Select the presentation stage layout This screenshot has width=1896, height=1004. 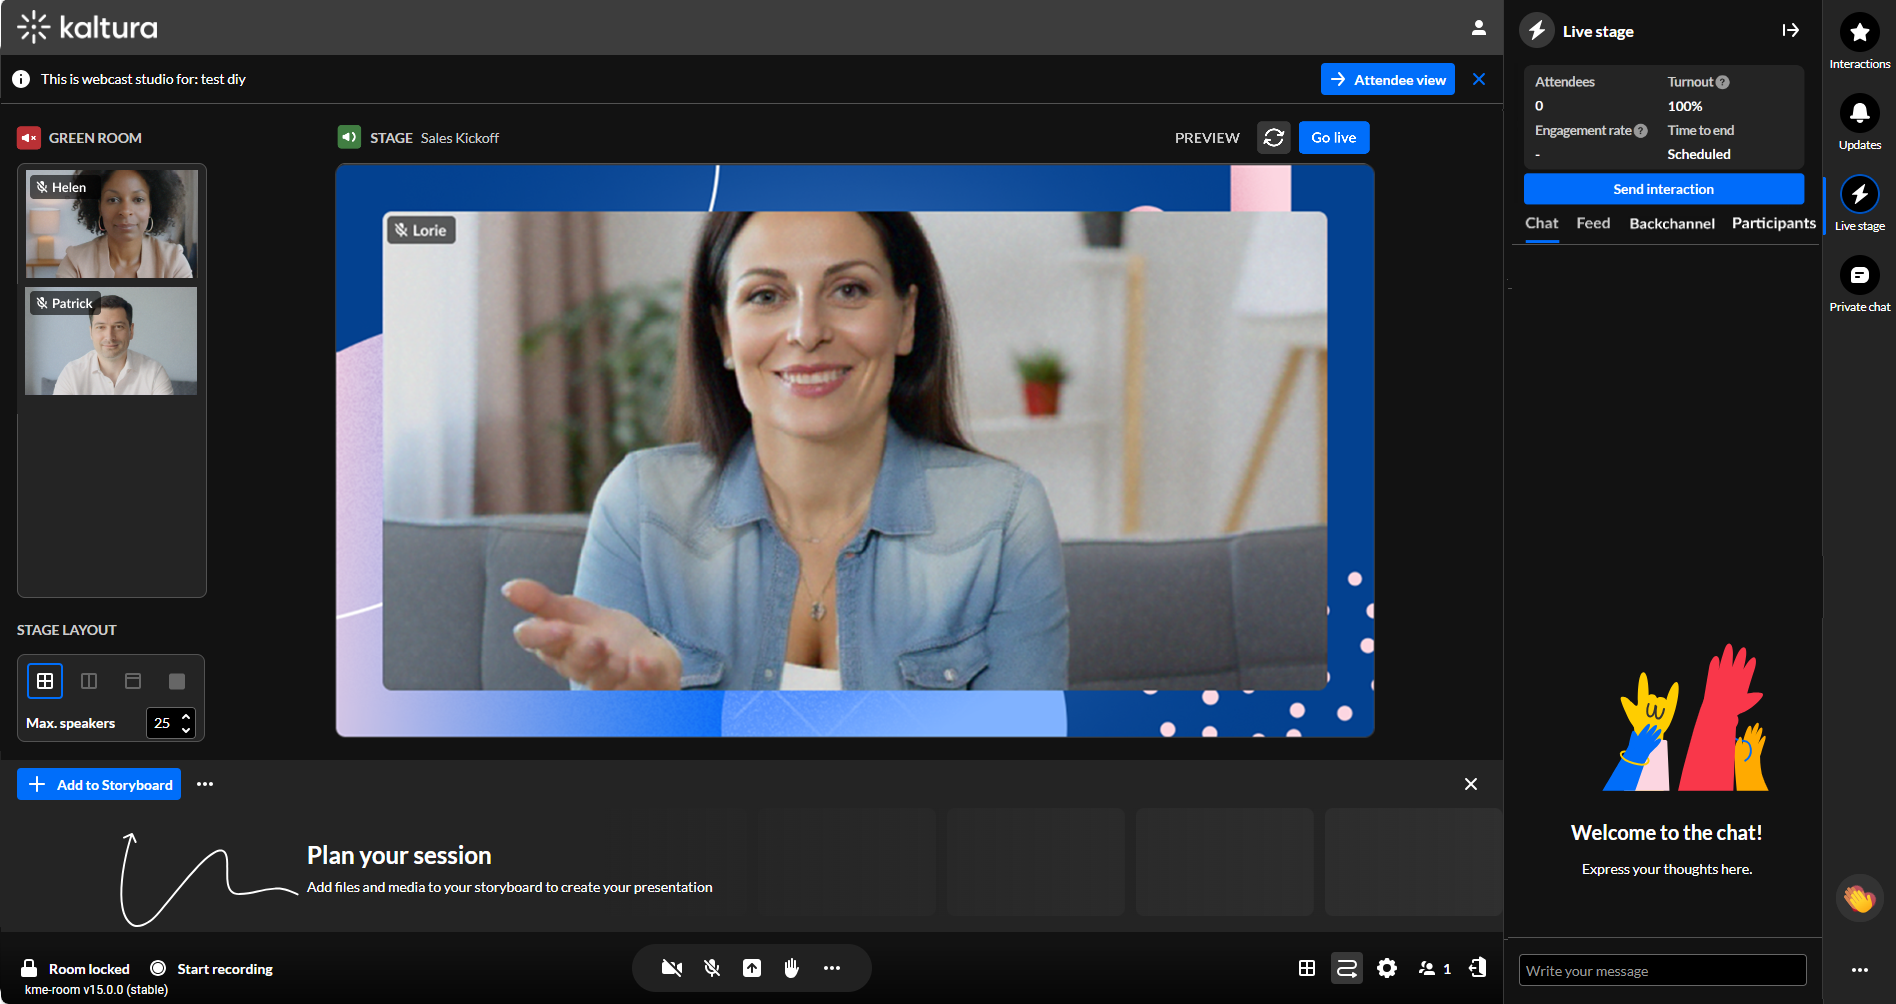(x=133, y=681)
